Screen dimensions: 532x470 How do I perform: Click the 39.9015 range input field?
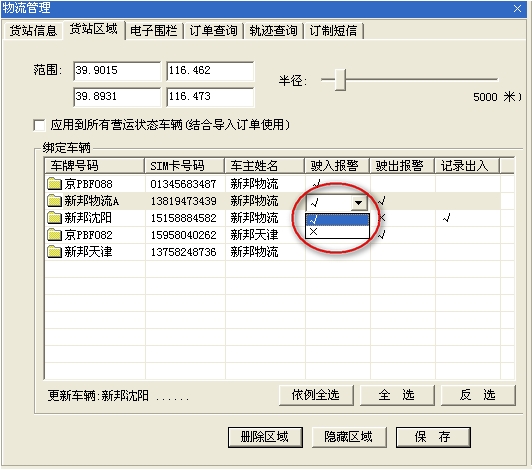[x=117, y=71]
